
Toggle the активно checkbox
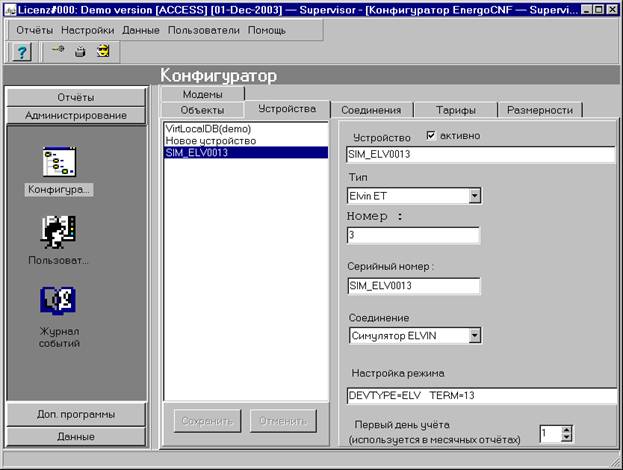[431, 136]
